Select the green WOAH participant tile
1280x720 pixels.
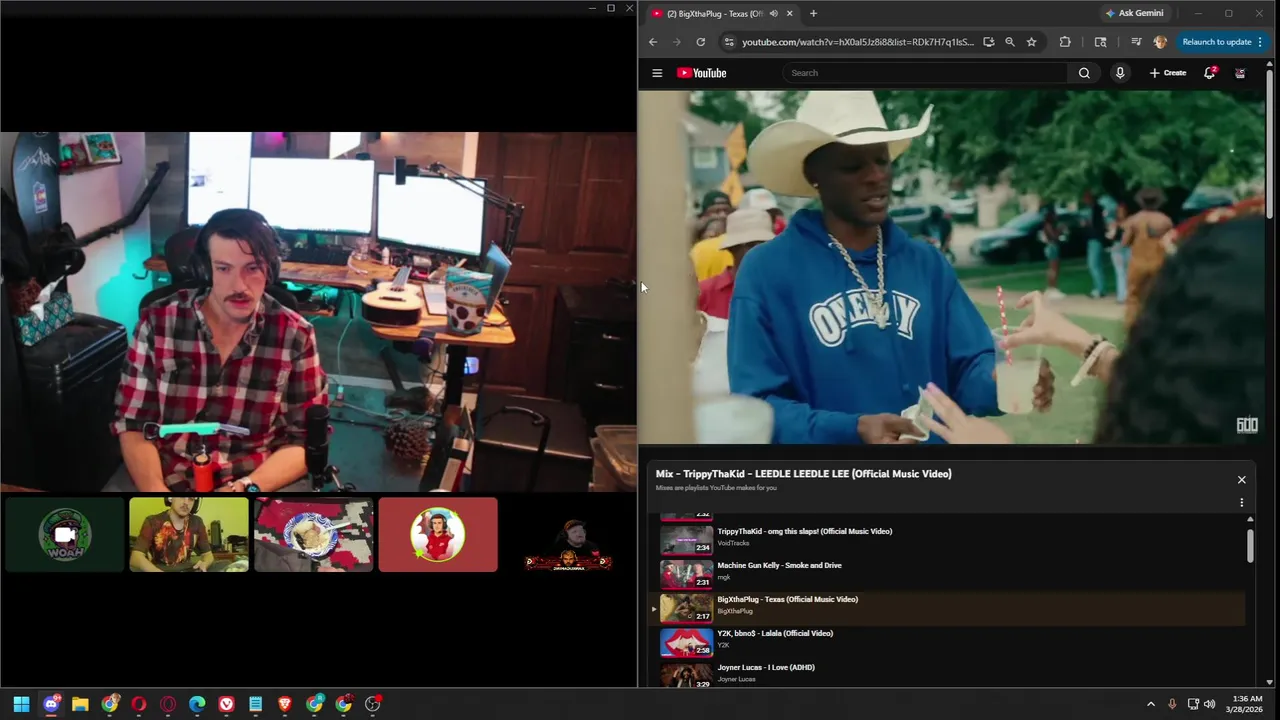65,535
